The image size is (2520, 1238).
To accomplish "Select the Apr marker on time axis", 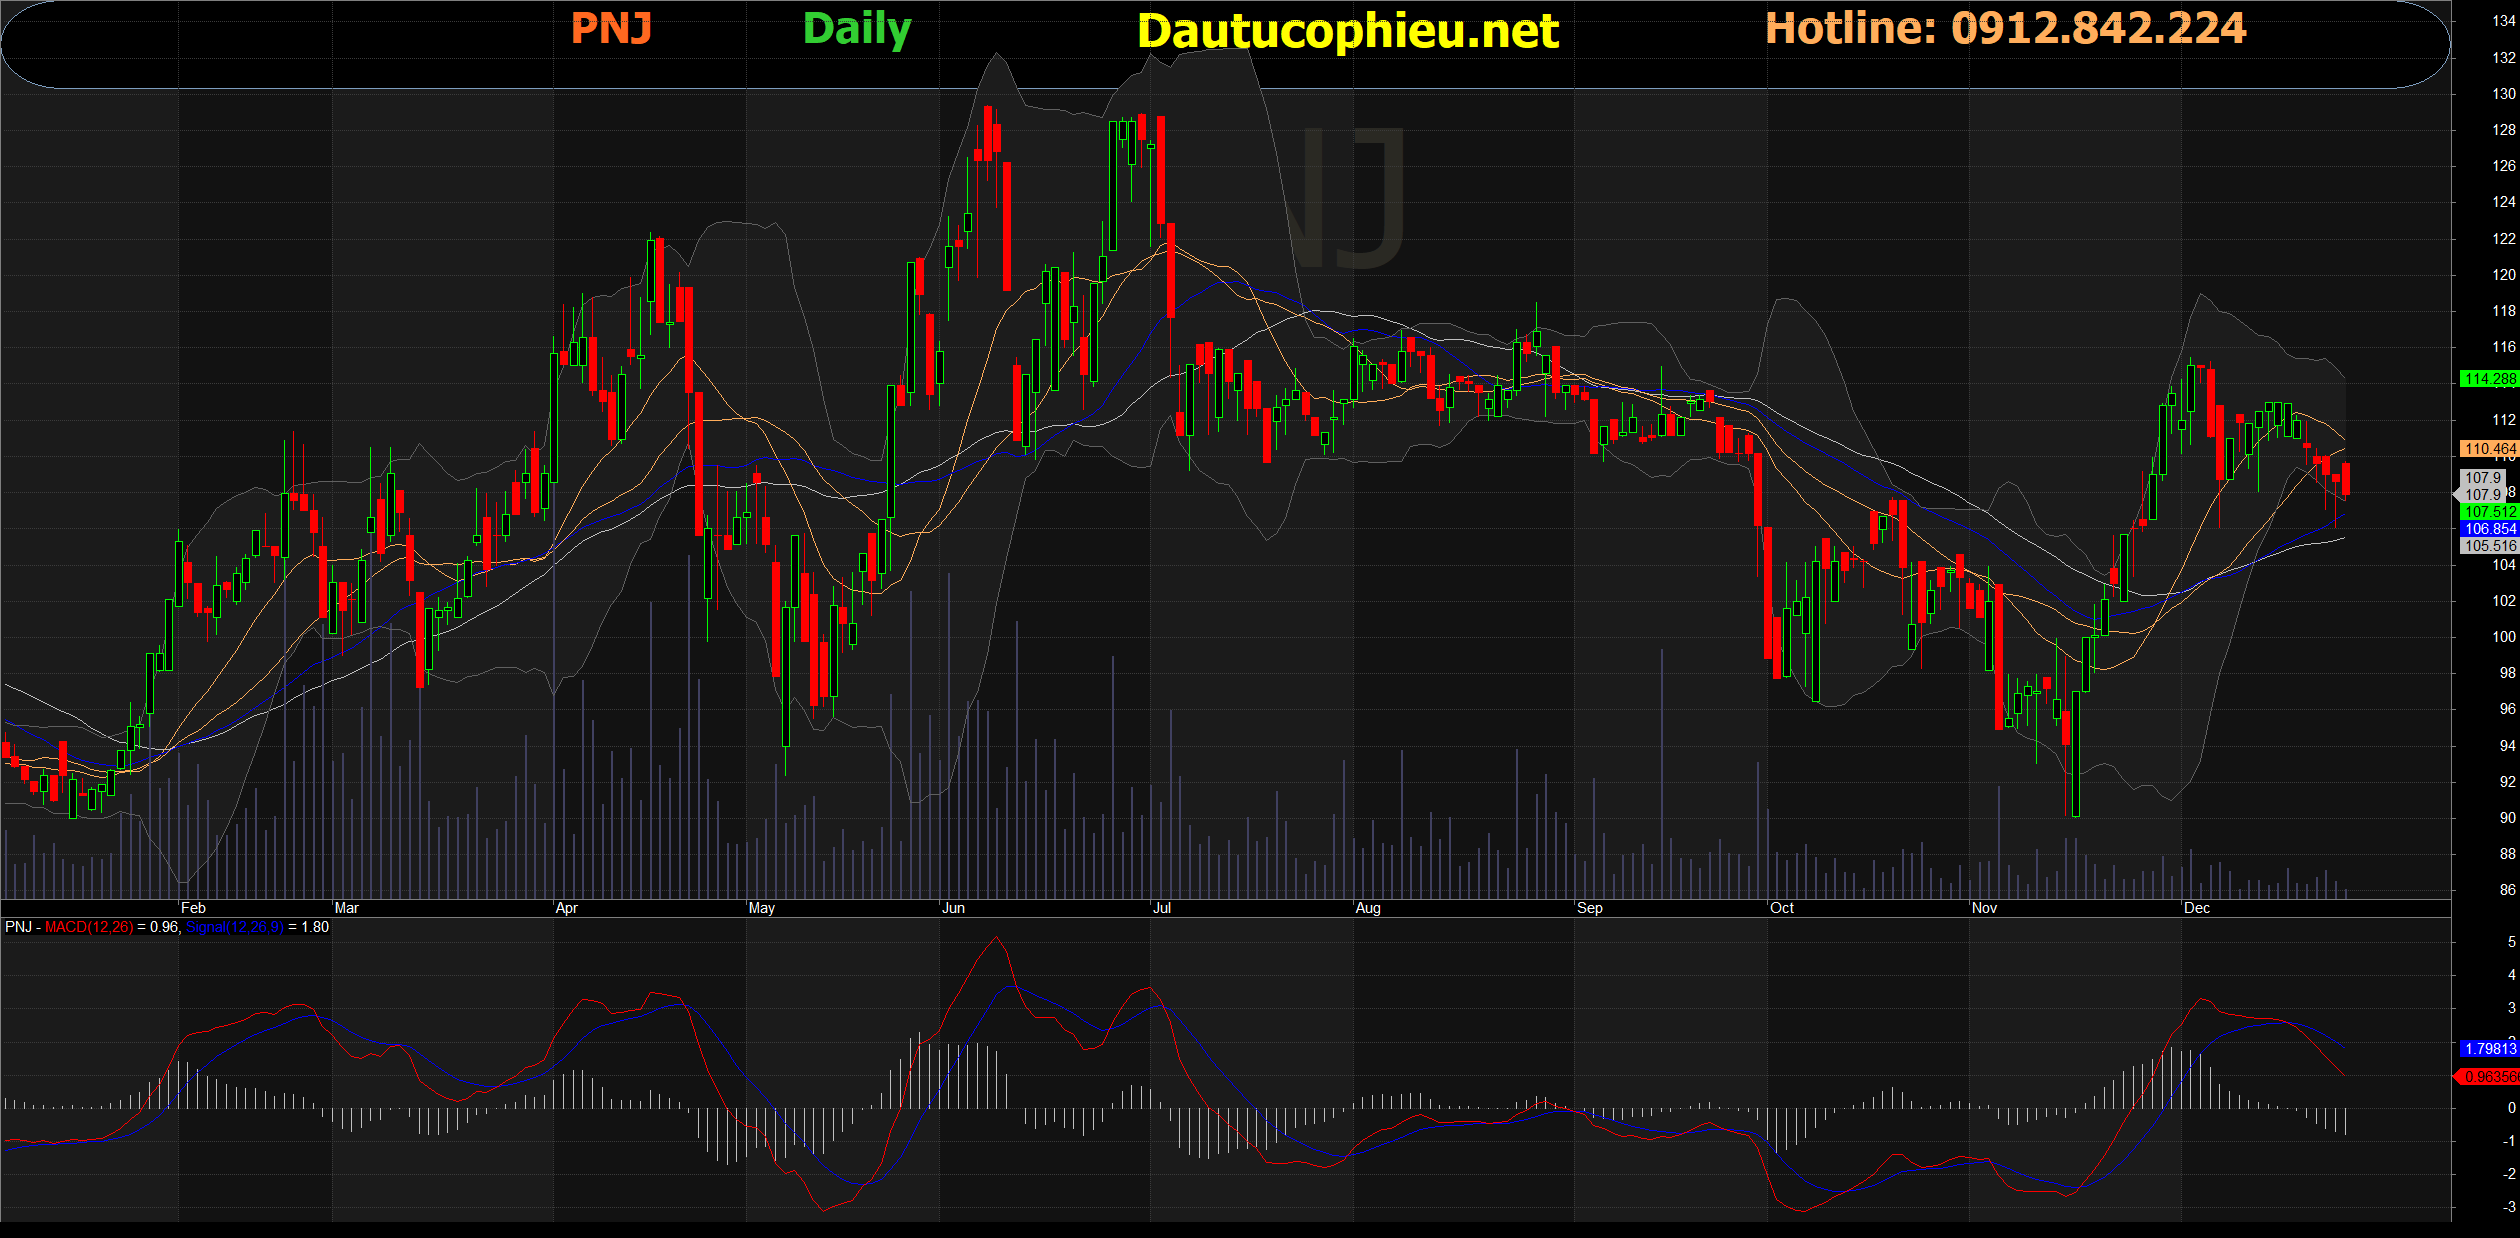I will [566, 908].
